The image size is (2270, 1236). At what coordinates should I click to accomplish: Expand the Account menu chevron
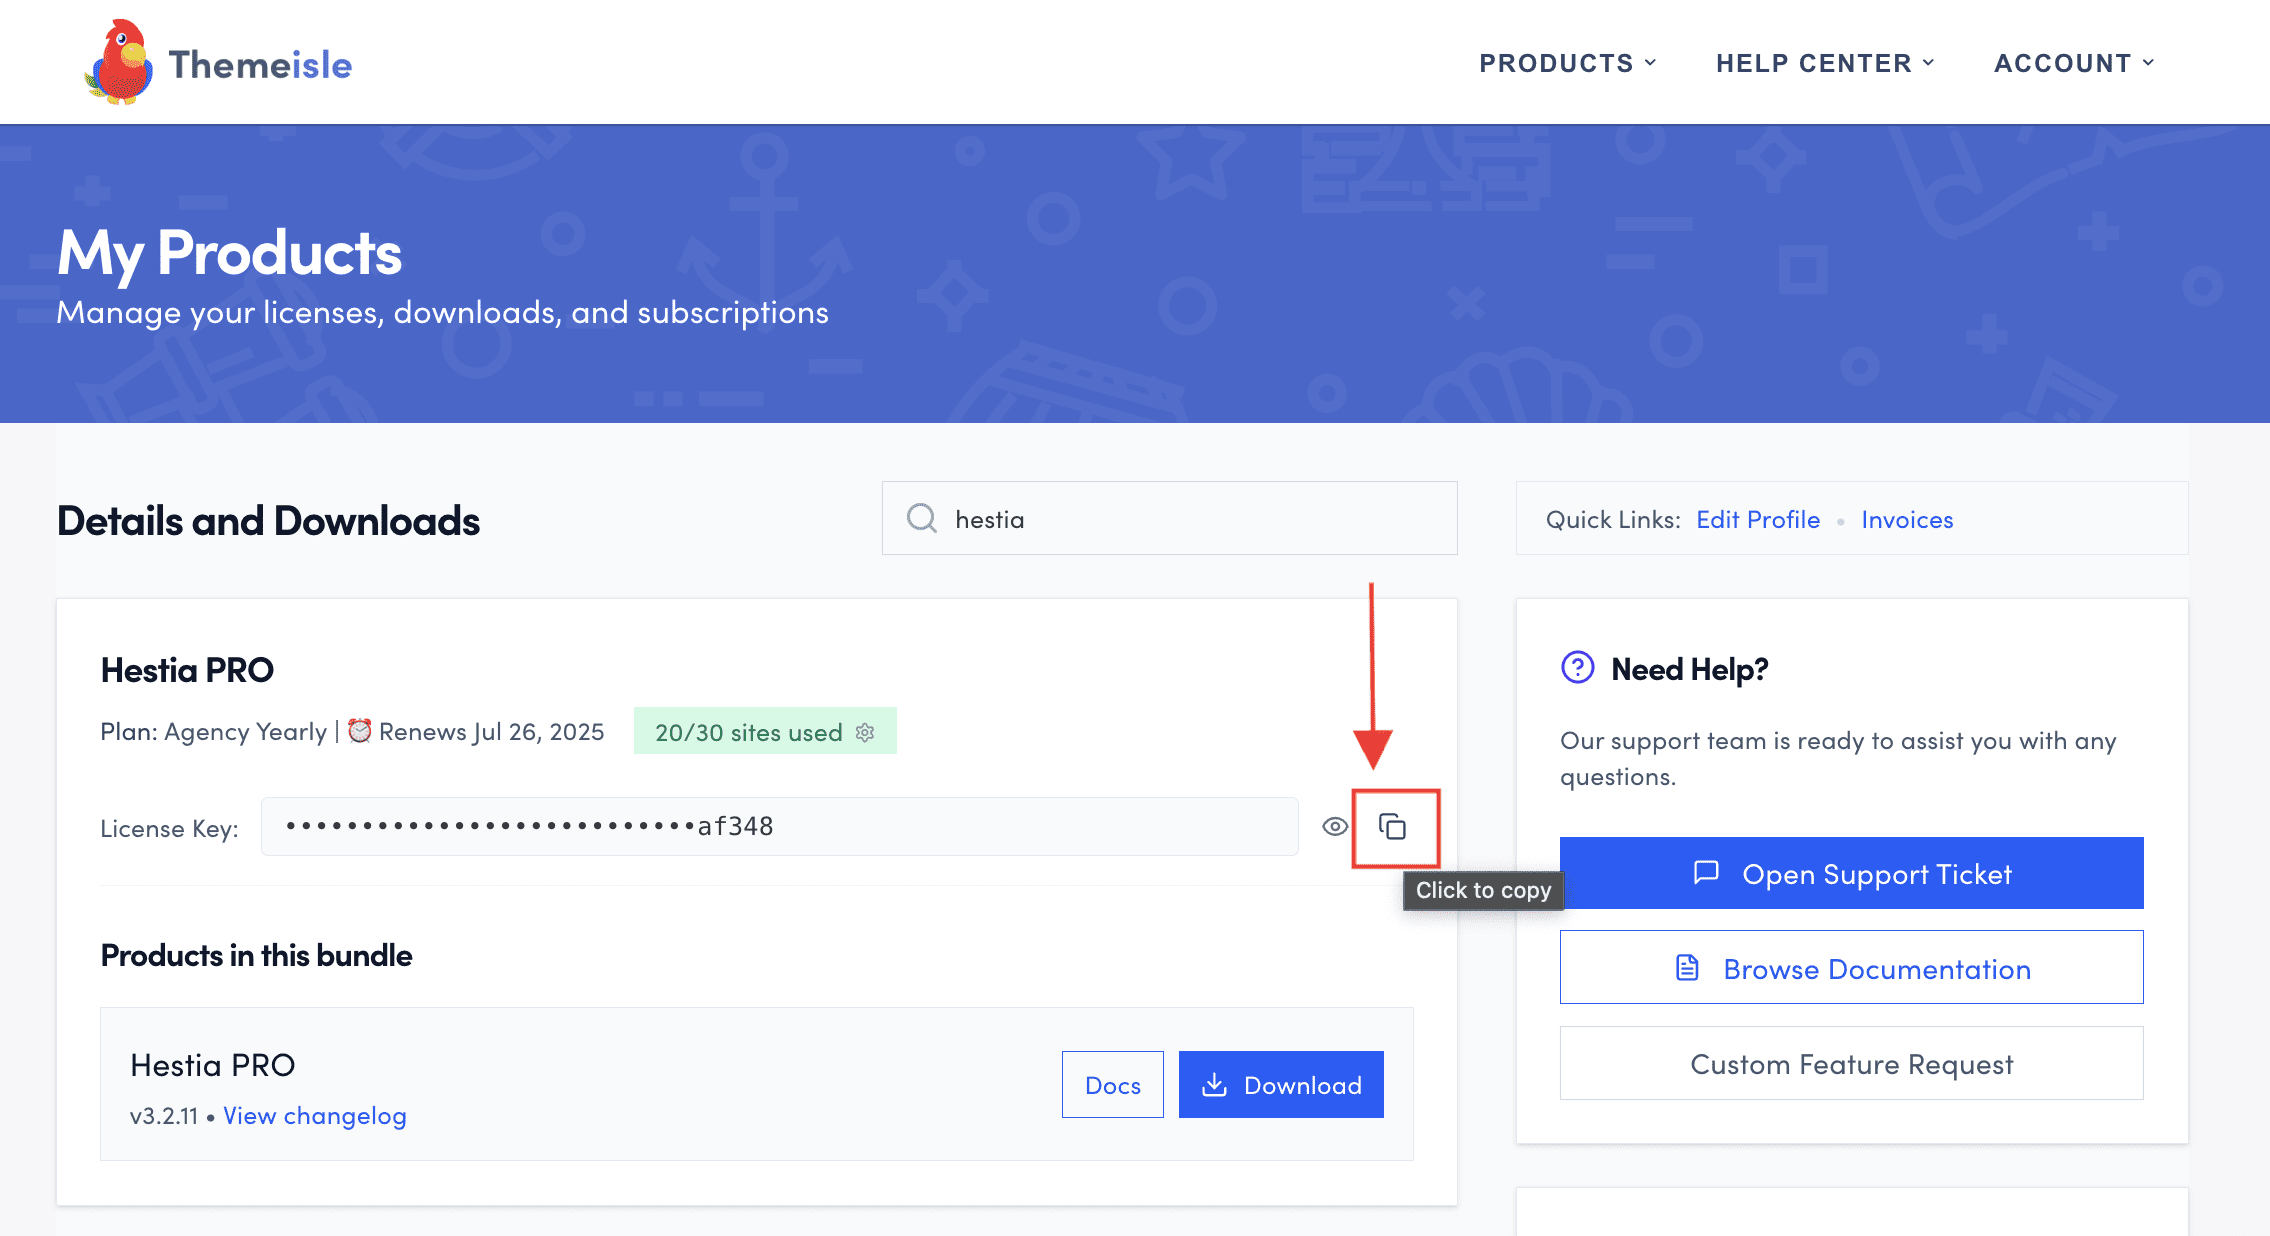point(2148,63)
